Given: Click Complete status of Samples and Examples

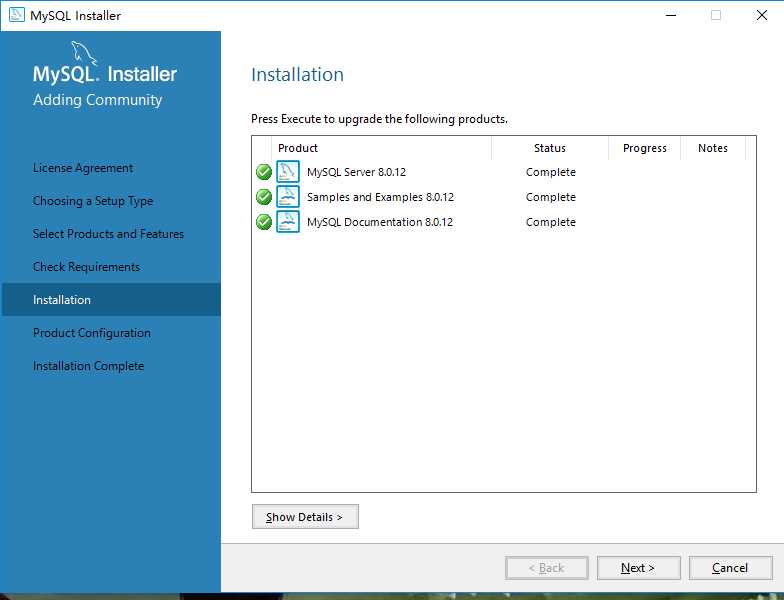Looking at the screenshot, I should point(550,197).
